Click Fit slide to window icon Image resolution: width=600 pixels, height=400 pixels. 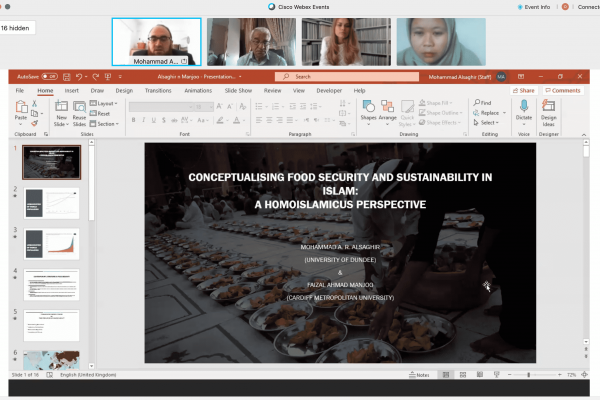[584, 375]
